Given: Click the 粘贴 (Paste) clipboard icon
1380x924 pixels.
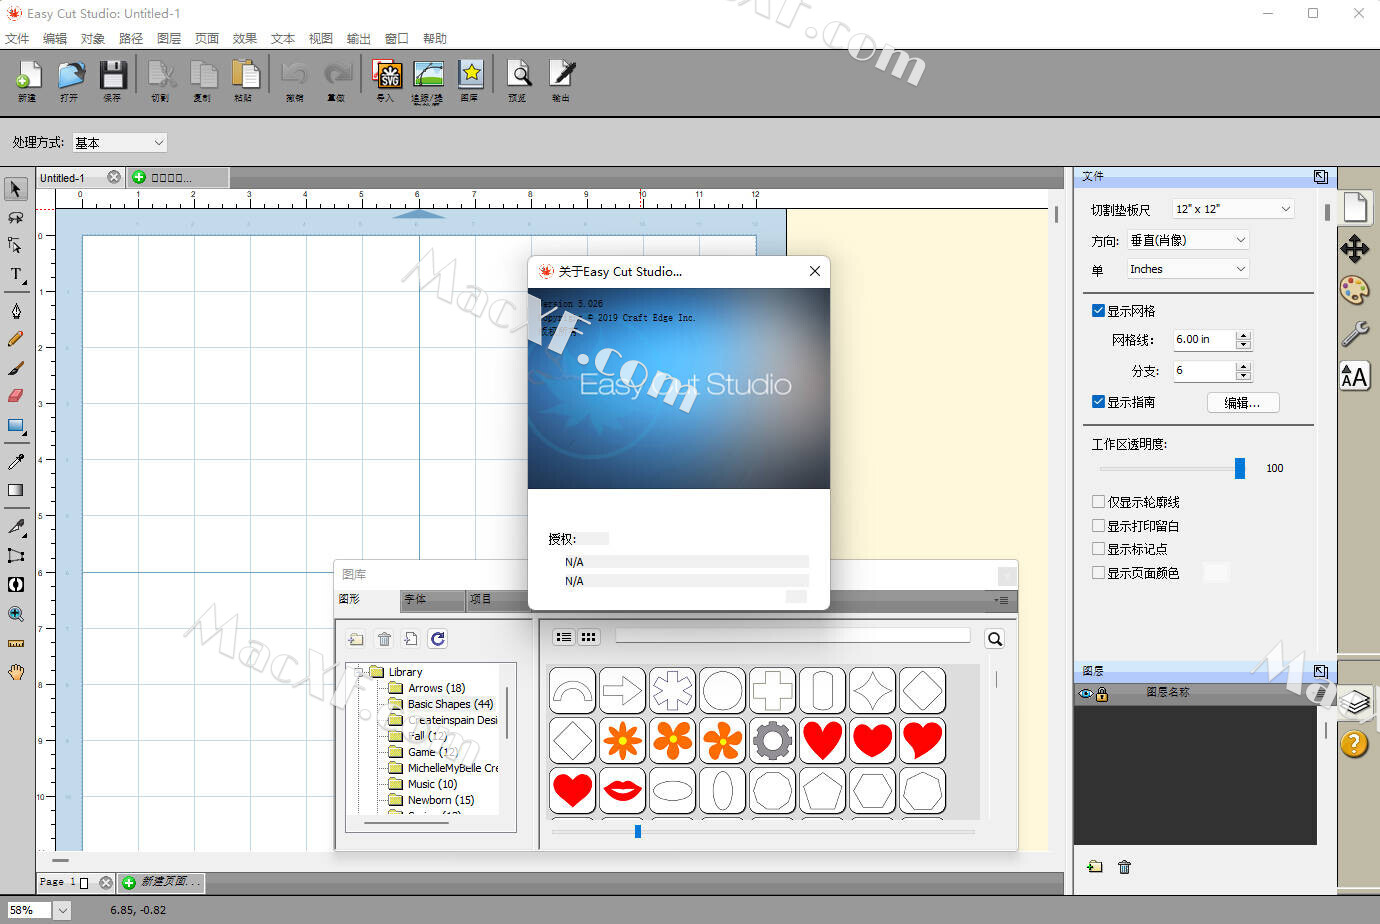Looking at the screenshot, I should (244, 76).
